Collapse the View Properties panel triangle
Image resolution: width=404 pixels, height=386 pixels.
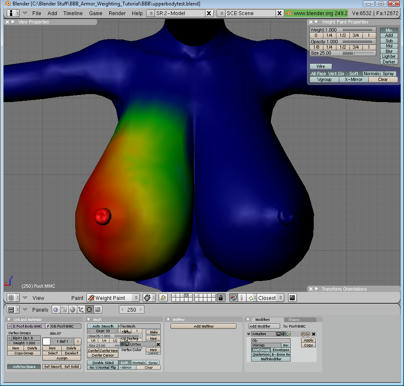point(13,22)
